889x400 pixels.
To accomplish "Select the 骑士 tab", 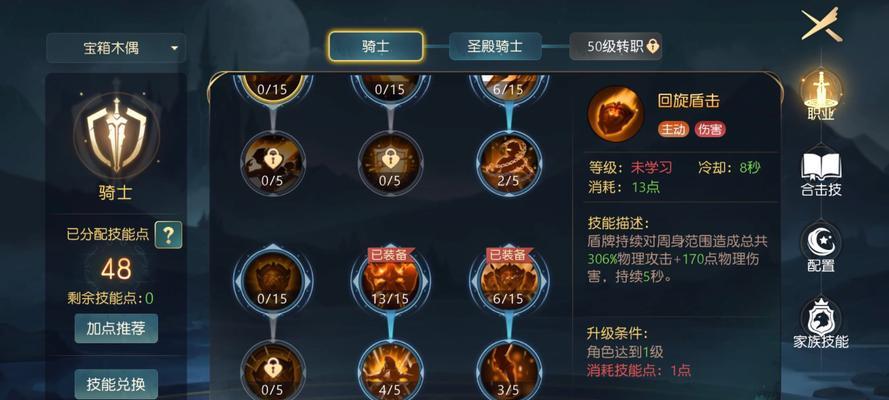I will [x=375, y=46].
